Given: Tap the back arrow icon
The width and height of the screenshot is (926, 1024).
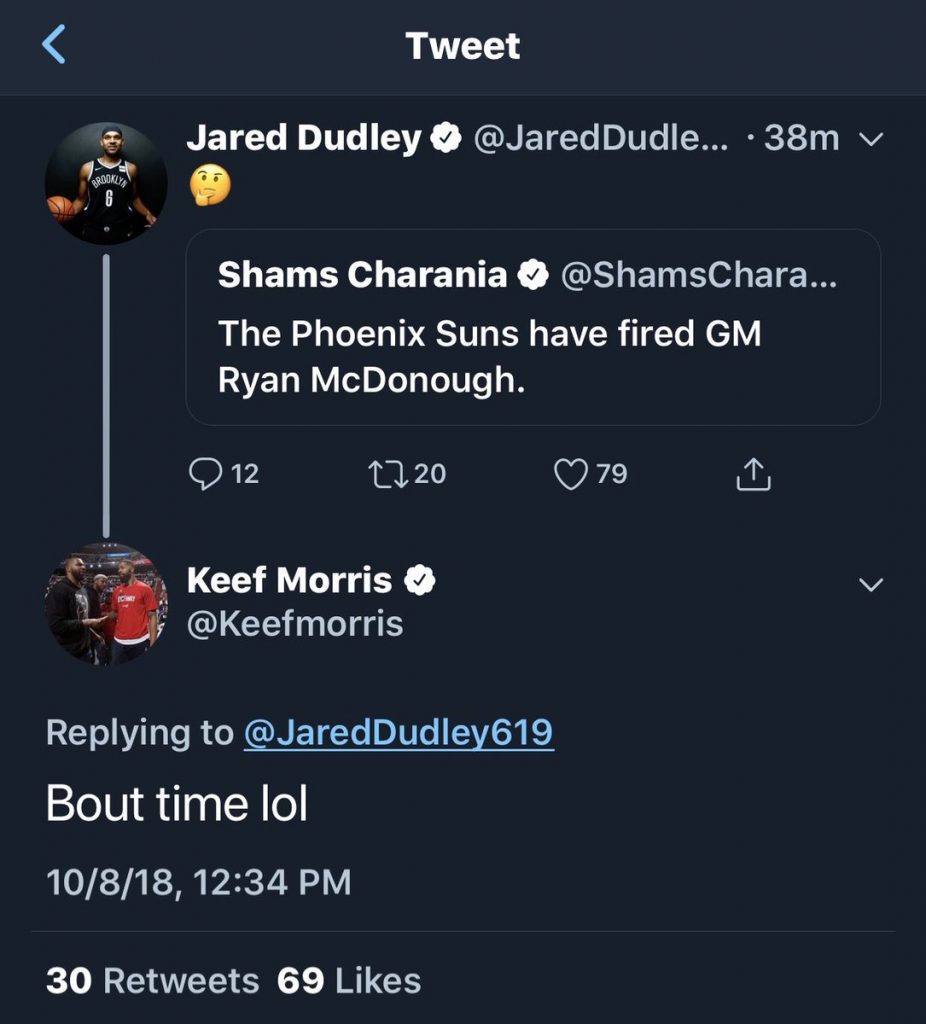Looking at the screenshot, I should point(54,46).
